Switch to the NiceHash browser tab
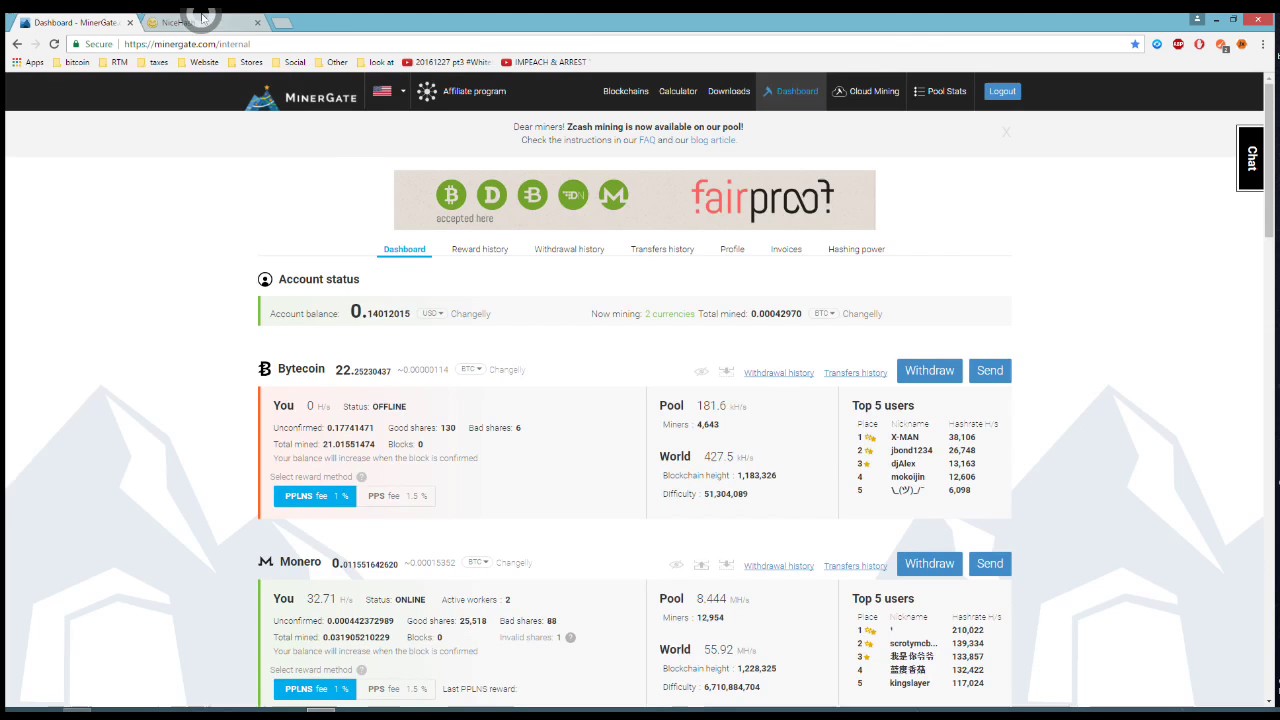1280x720 pixels. (x=202, y=22)
